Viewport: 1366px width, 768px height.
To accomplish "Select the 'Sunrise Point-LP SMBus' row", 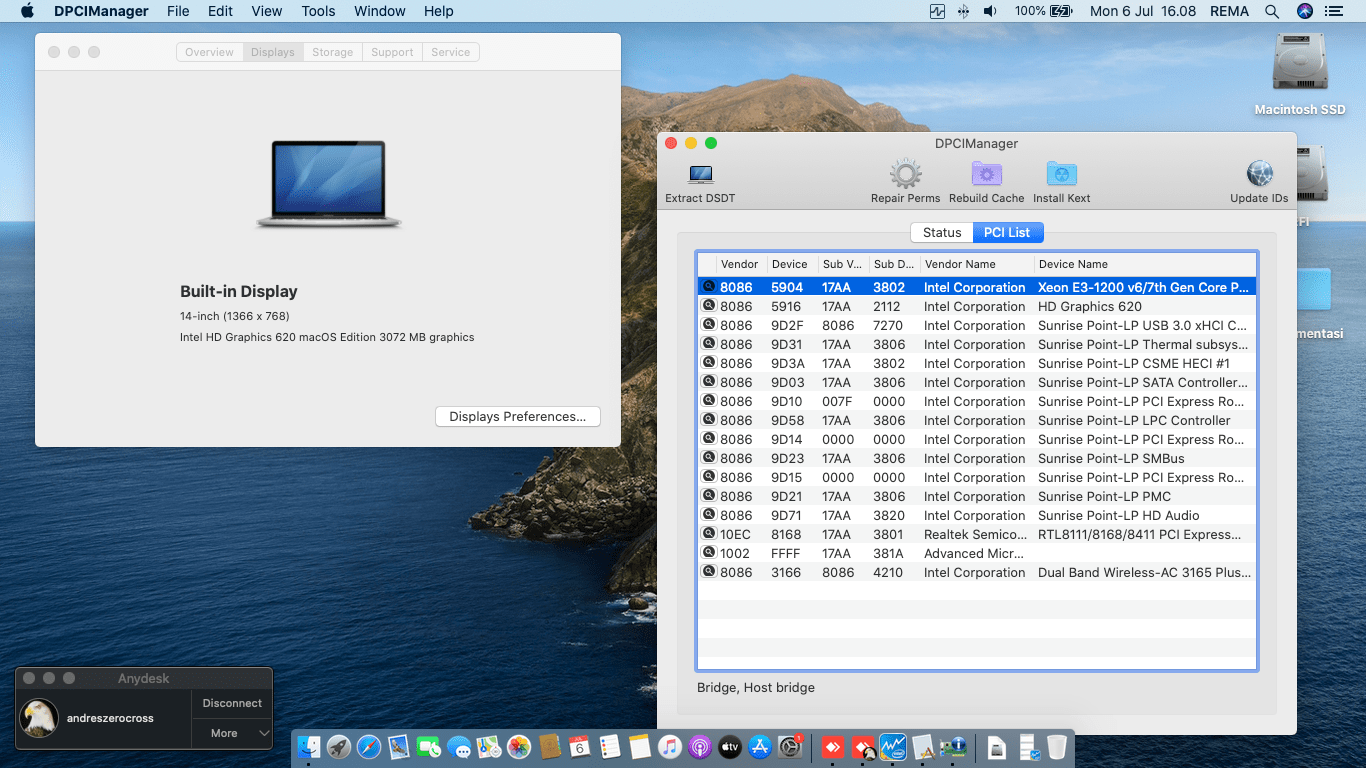I will pyautogui.click(x=976, y=458).
